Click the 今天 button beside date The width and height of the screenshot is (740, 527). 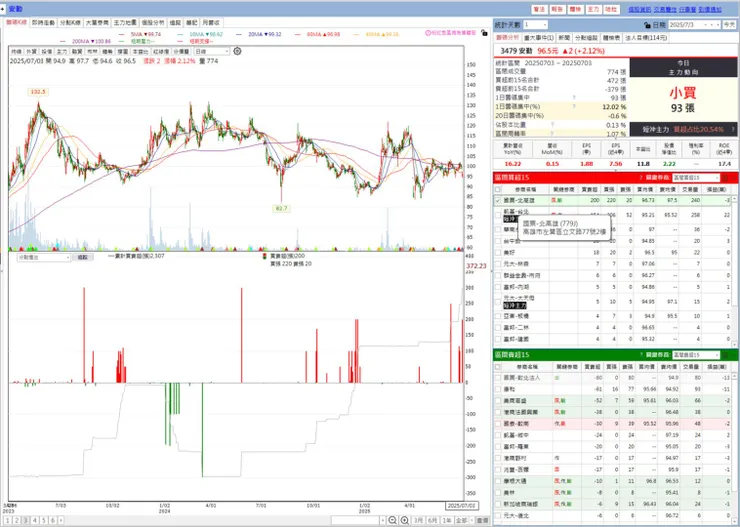tap(729, 25)
